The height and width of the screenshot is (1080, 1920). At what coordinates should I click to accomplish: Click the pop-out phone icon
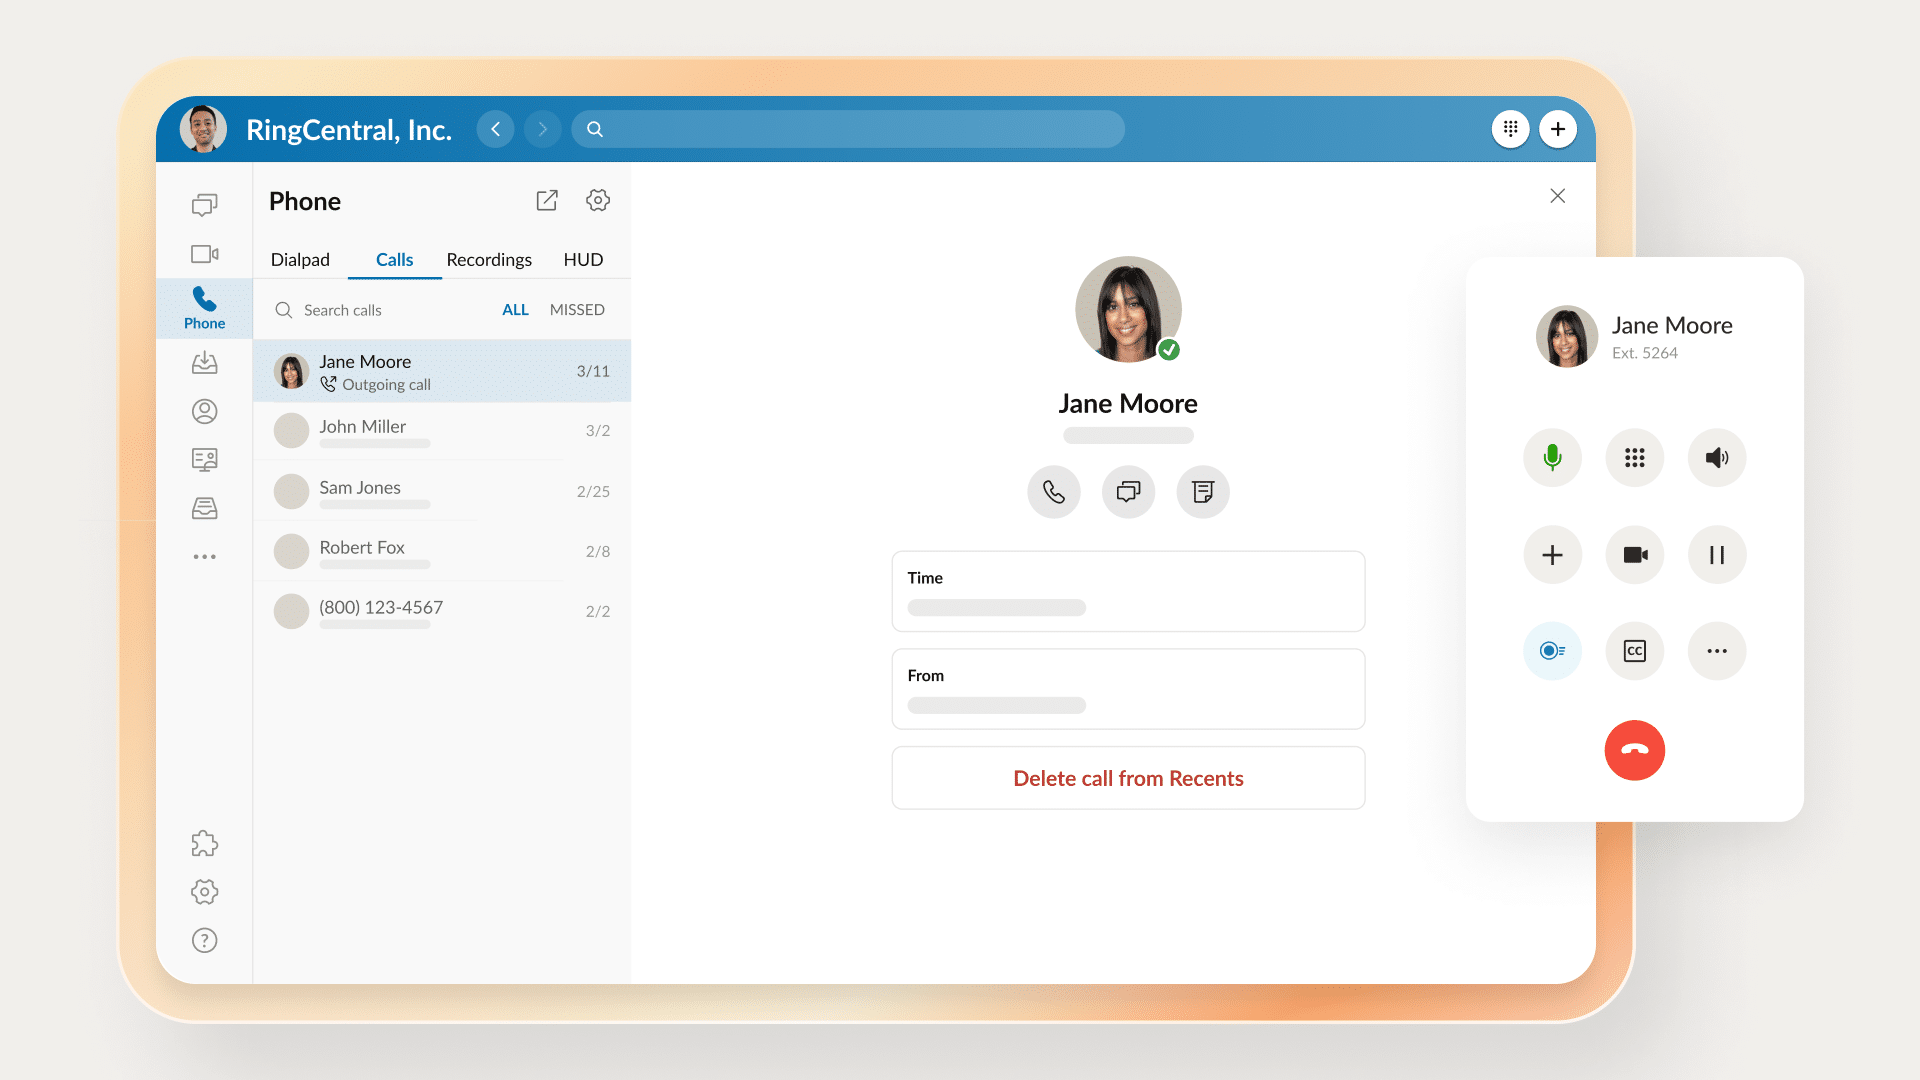coord(547,200)
